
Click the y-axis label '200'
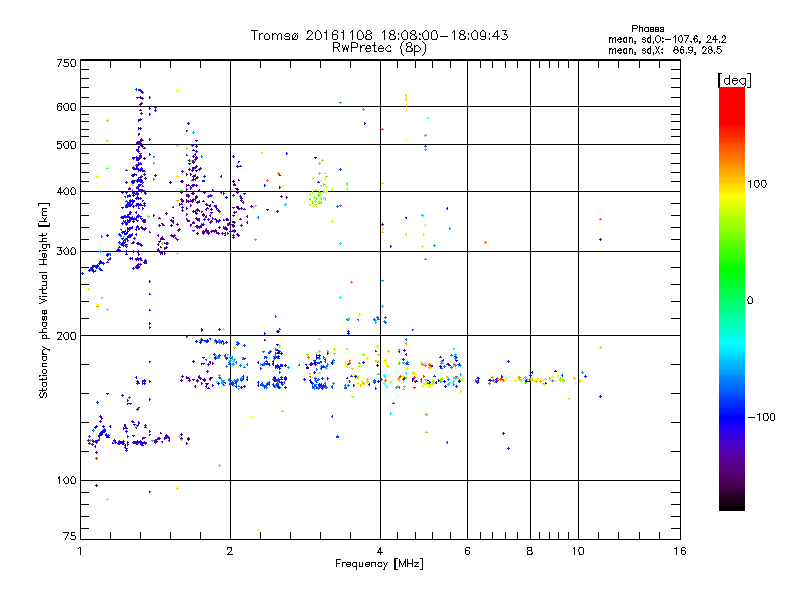[x=66, y=336]
